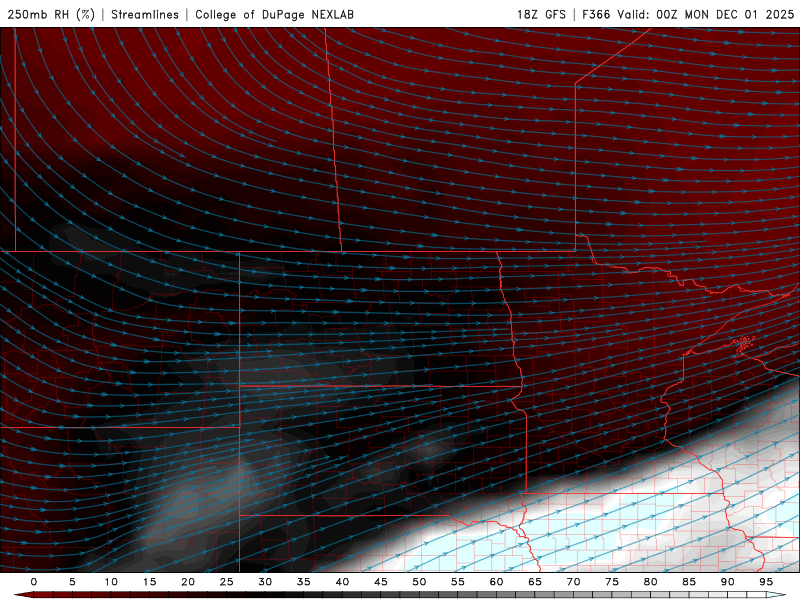Click the '25' tick label on colorbar
The image size is (800, 600).
(227, 582)
